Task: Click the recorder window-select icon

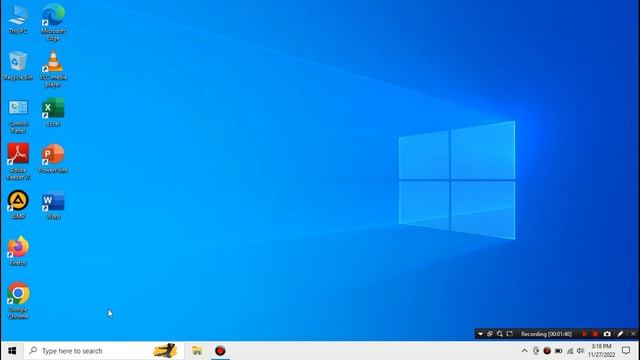Action: [x=490, y=334]
